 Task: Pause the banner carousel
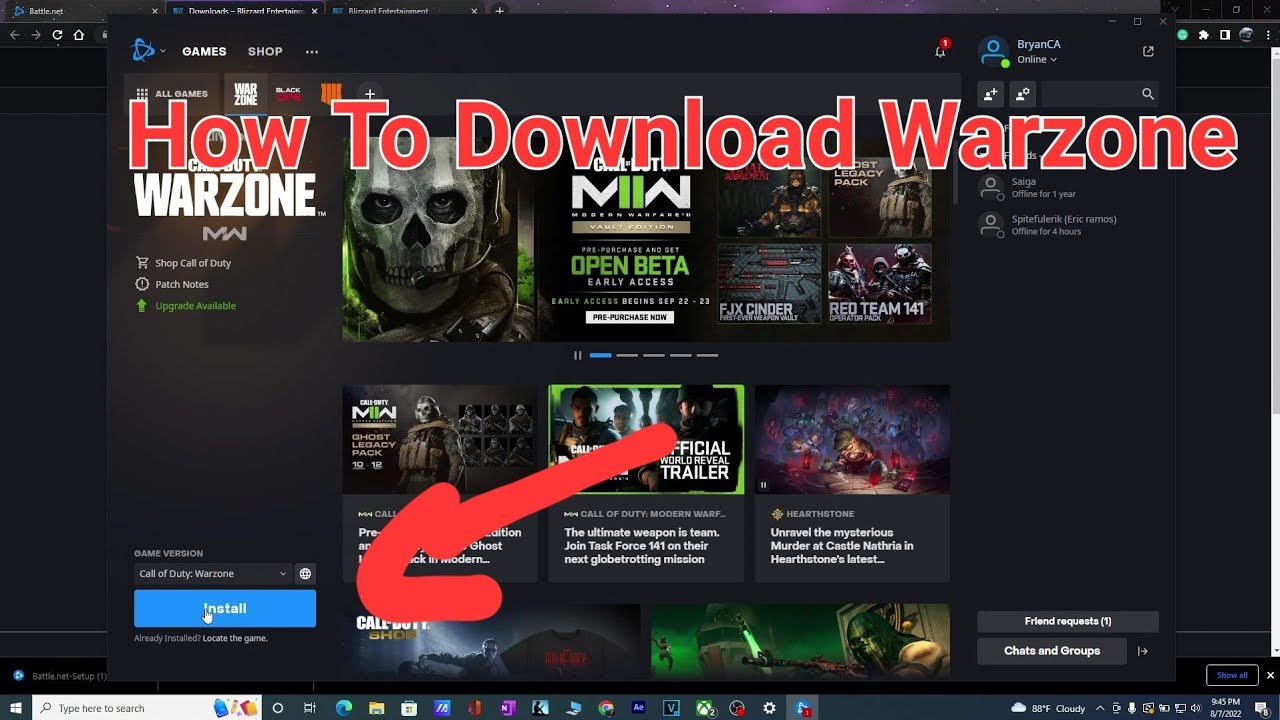pos(577,355)
